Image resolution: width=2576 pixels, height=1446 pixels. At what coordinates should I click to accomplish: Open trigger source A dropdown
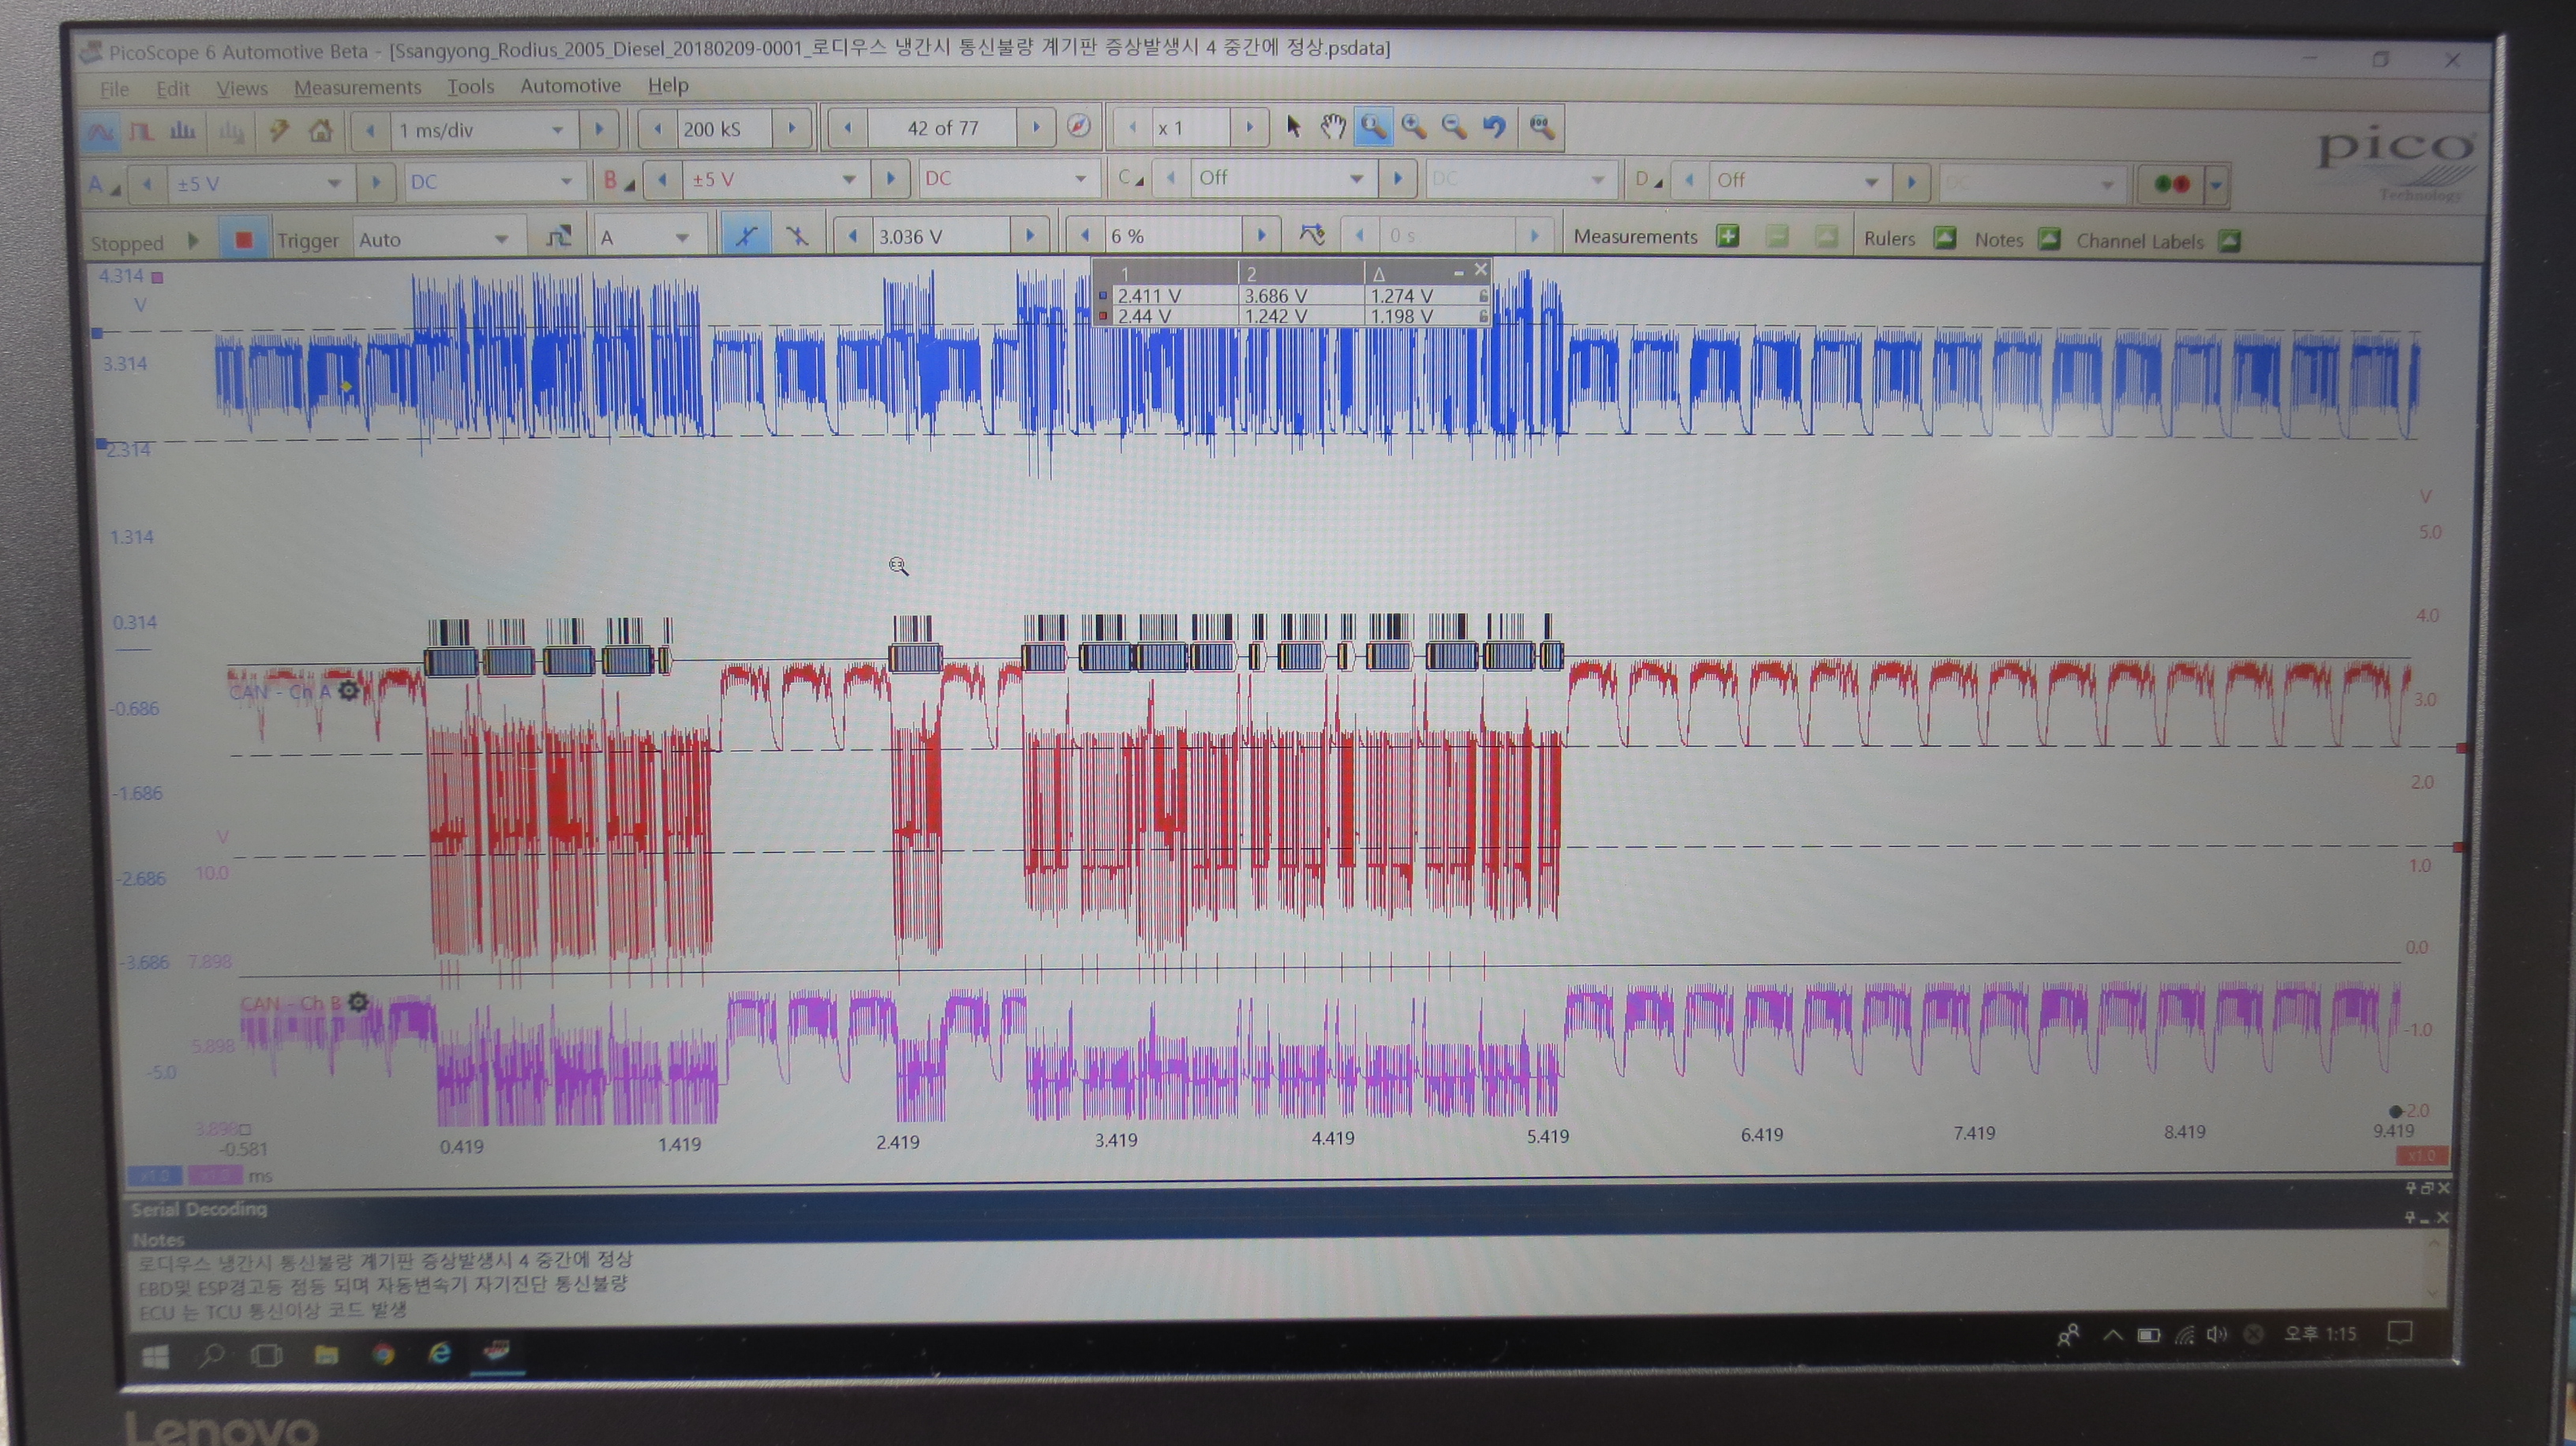tap(682, 238)
